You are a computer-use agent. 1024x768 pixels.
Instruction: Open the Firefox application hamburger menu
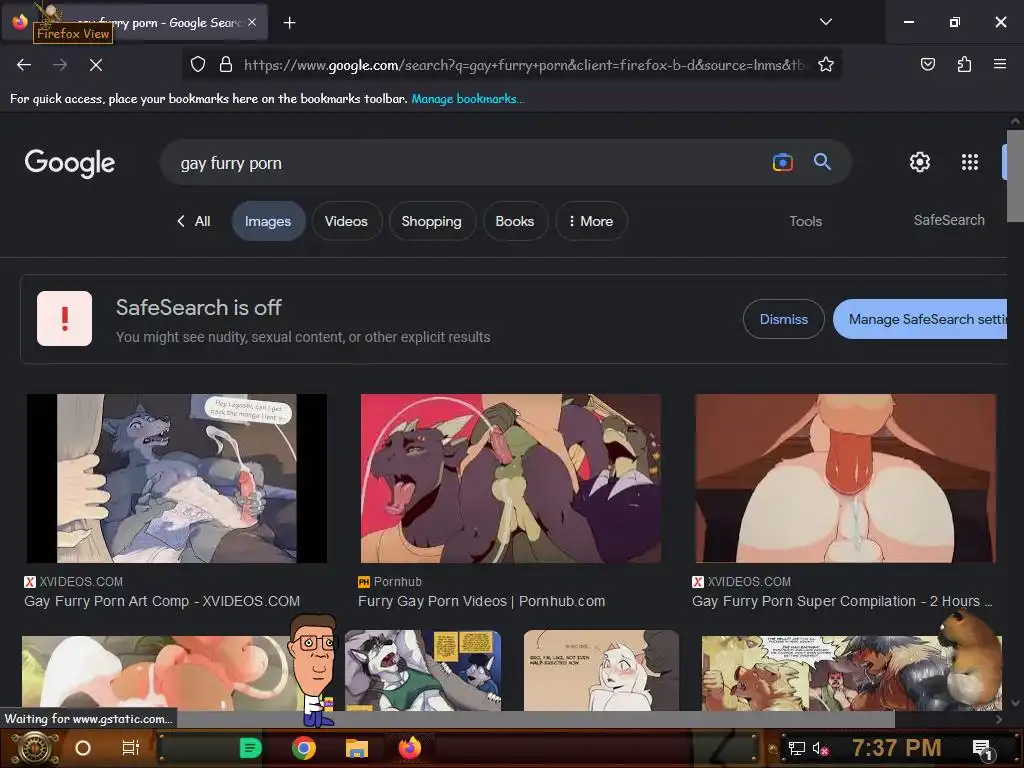coord(999,64)
